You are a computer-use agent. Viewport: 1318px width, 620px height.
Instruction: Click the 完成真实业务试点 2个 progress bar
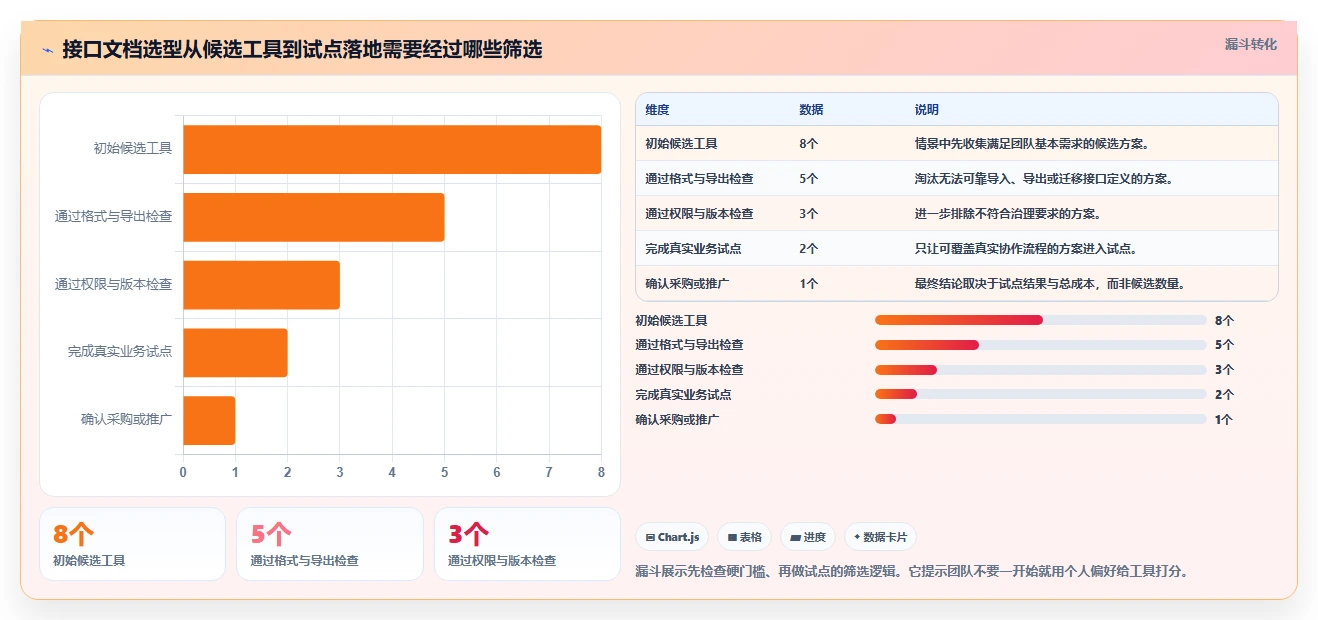tap(1040, 395)
